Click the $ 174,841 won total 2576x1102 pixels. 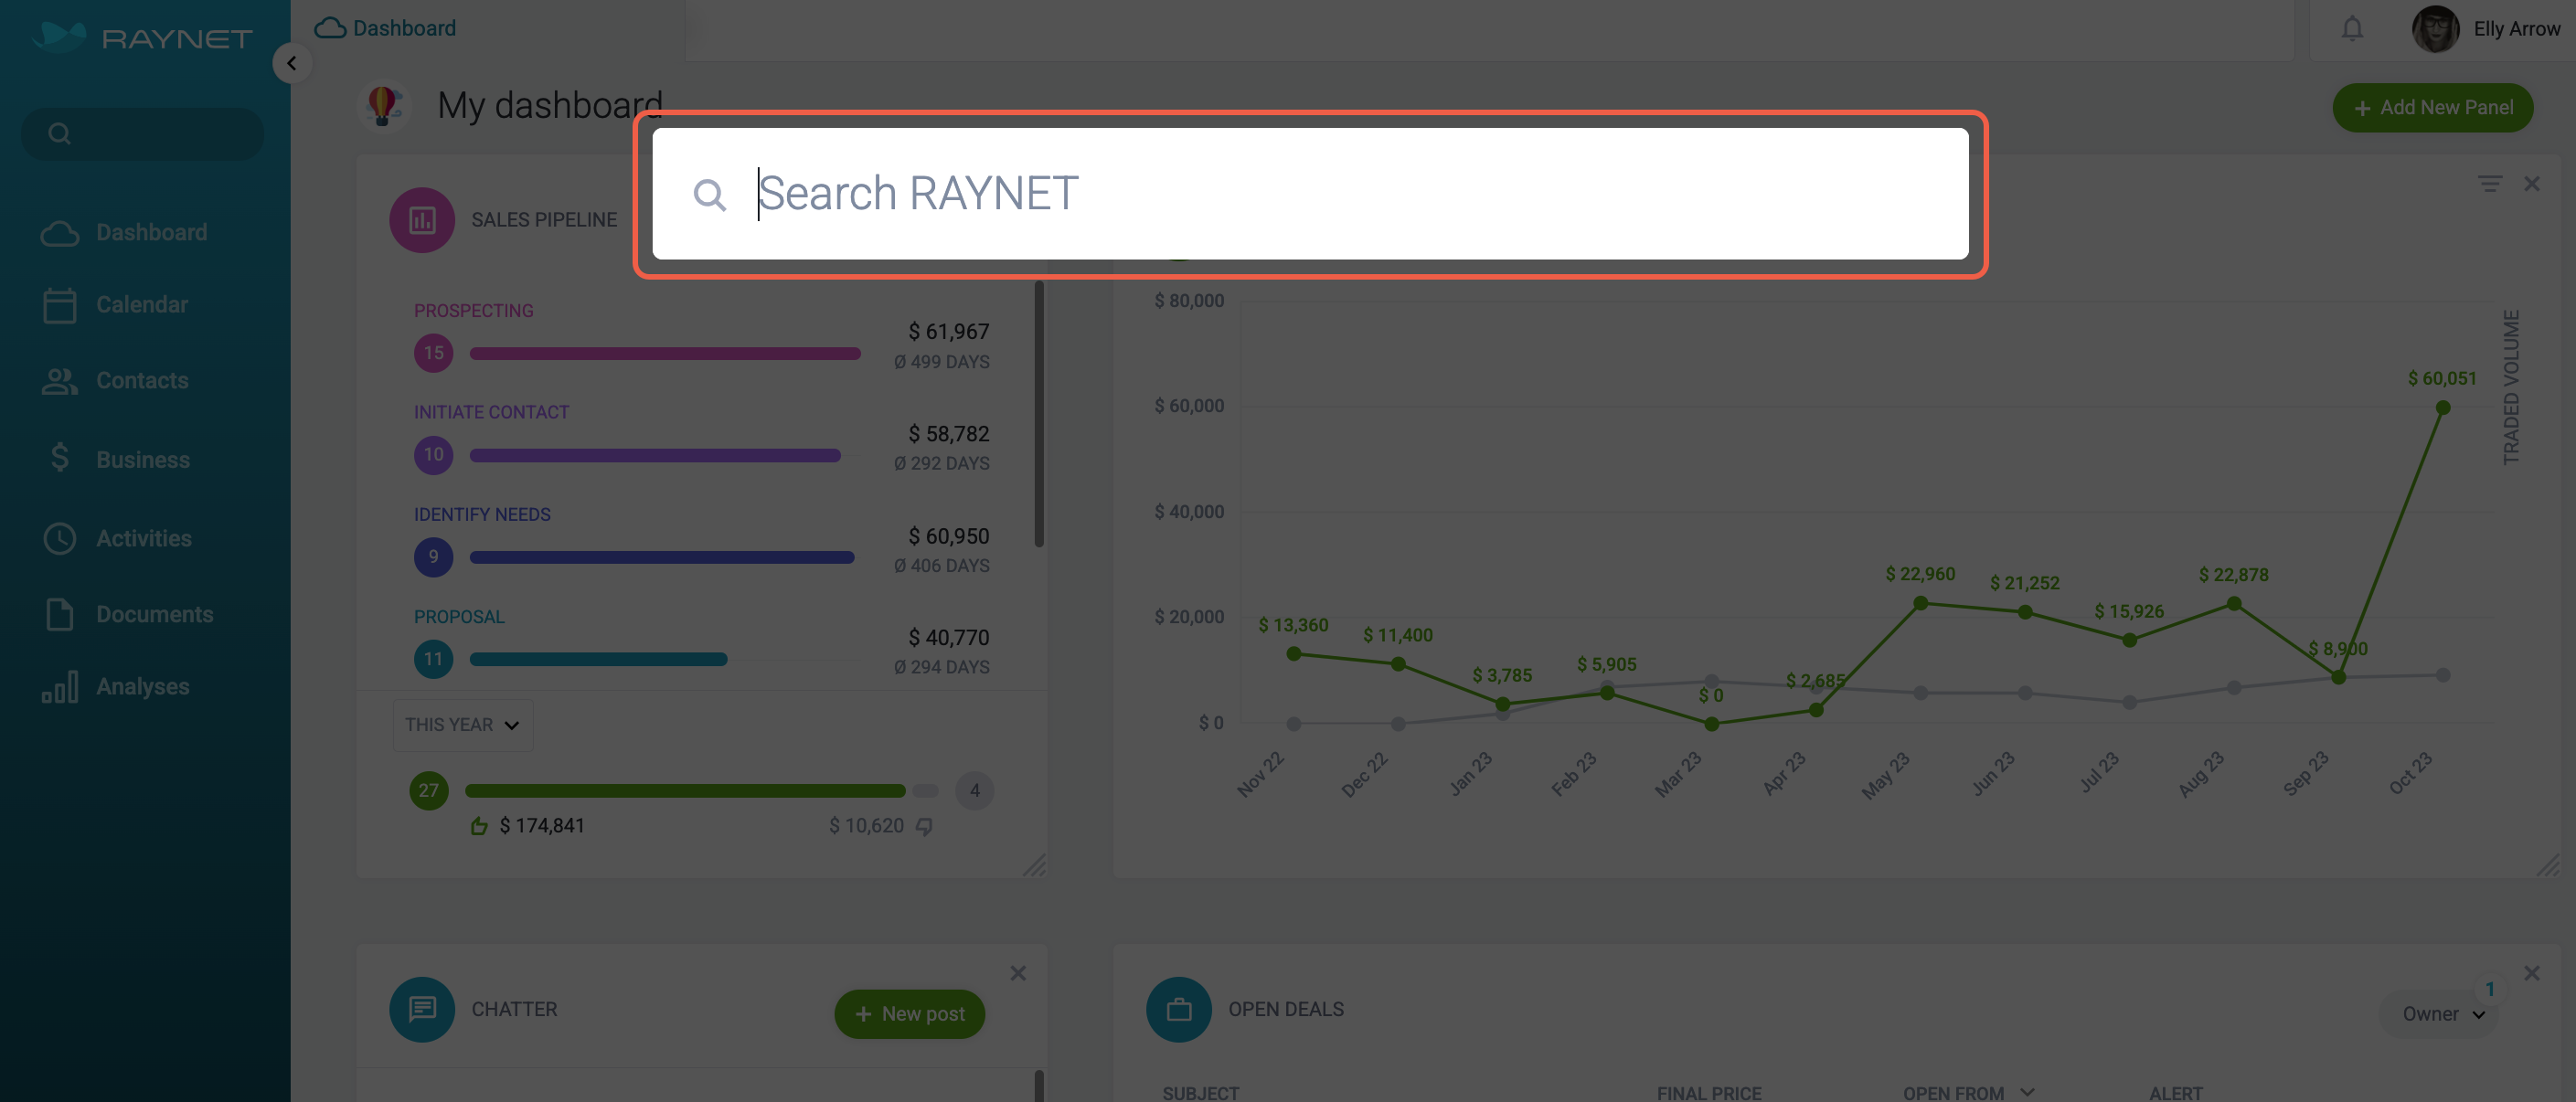[542, 826]
